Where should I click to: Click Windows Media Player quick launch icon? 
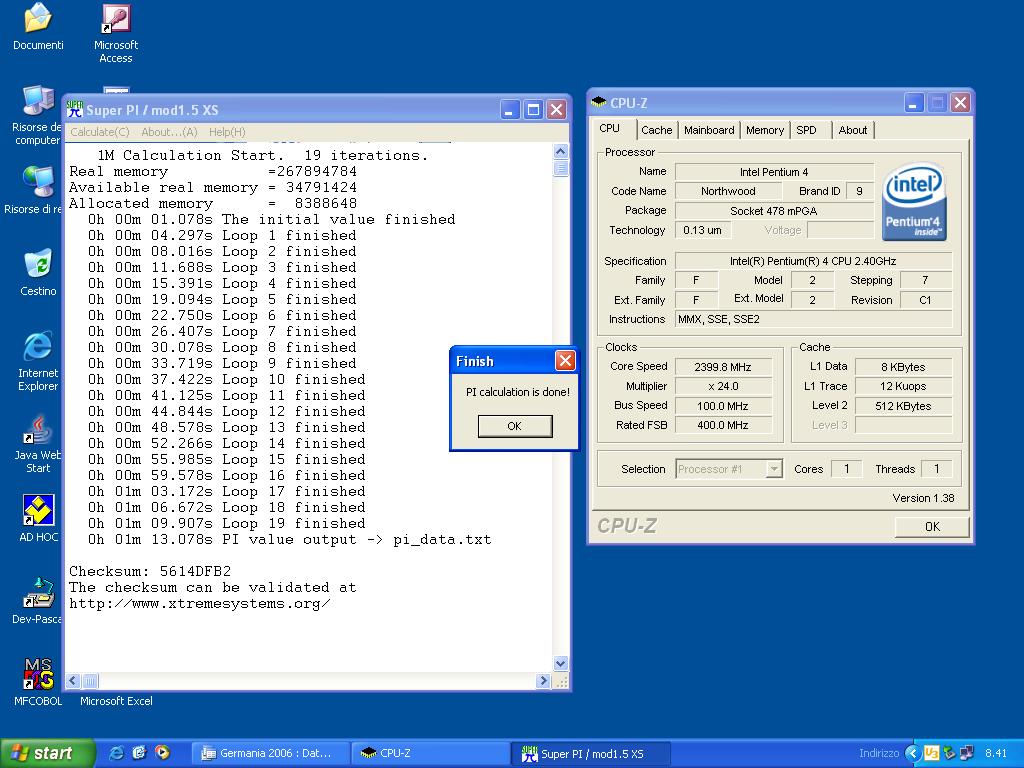(162, 753)
